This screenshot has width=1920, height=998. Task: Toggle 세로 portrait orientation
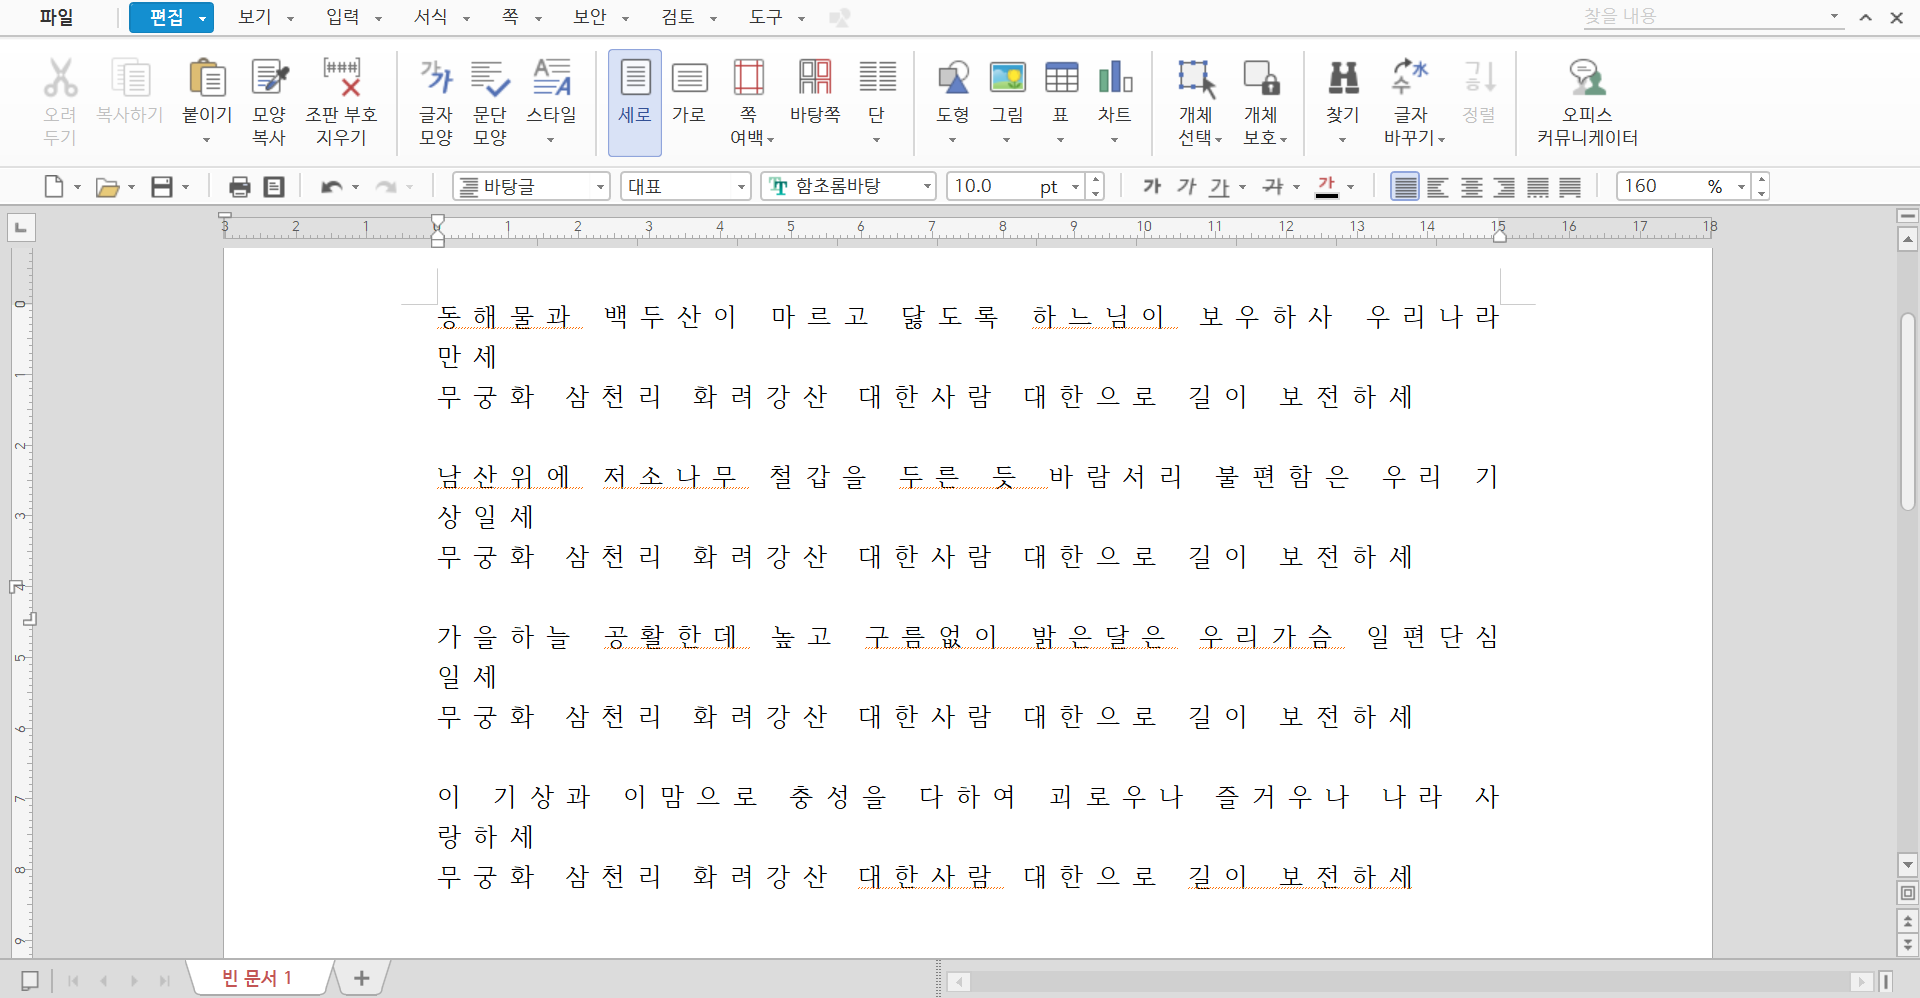[x=635, y=102]
